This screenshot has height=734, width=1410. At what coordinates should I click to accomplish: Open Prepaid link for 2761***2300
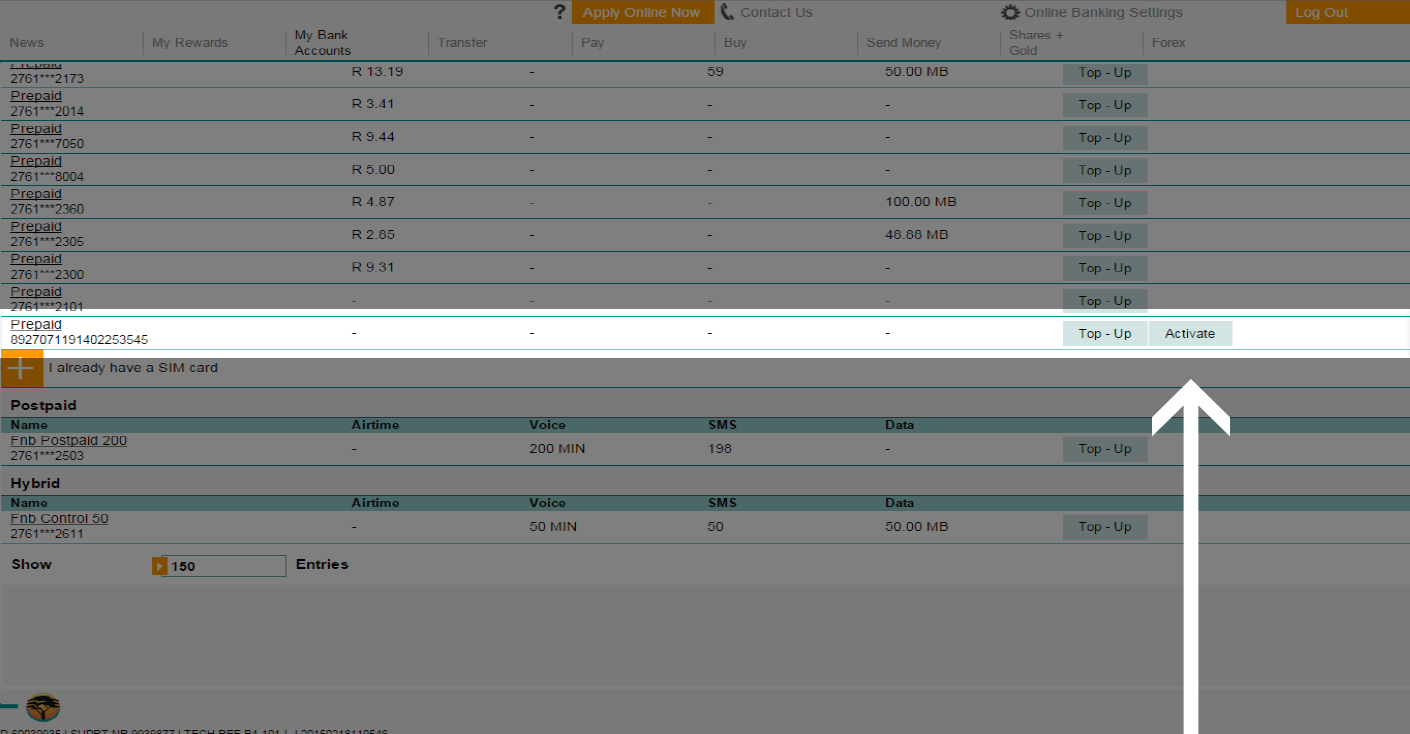point(36,259)
